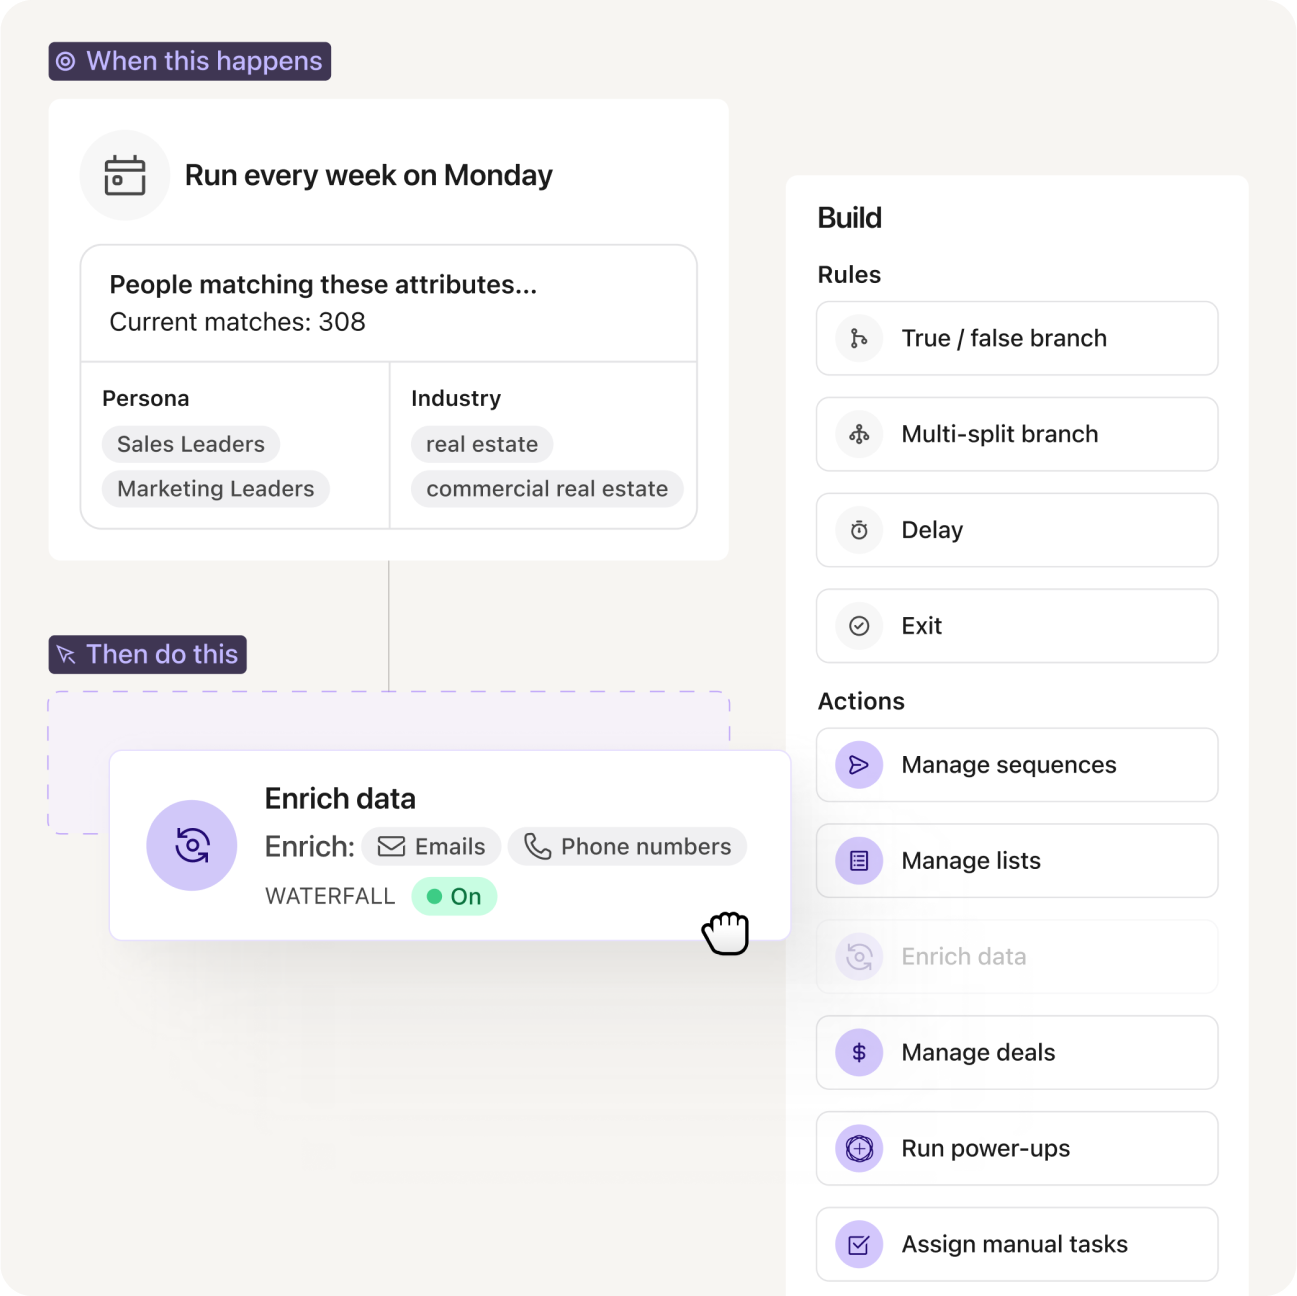Choose the Run power-ups action
The height and width of the screenshot is (1296, 1297).
click(x=1017, y=1148)
